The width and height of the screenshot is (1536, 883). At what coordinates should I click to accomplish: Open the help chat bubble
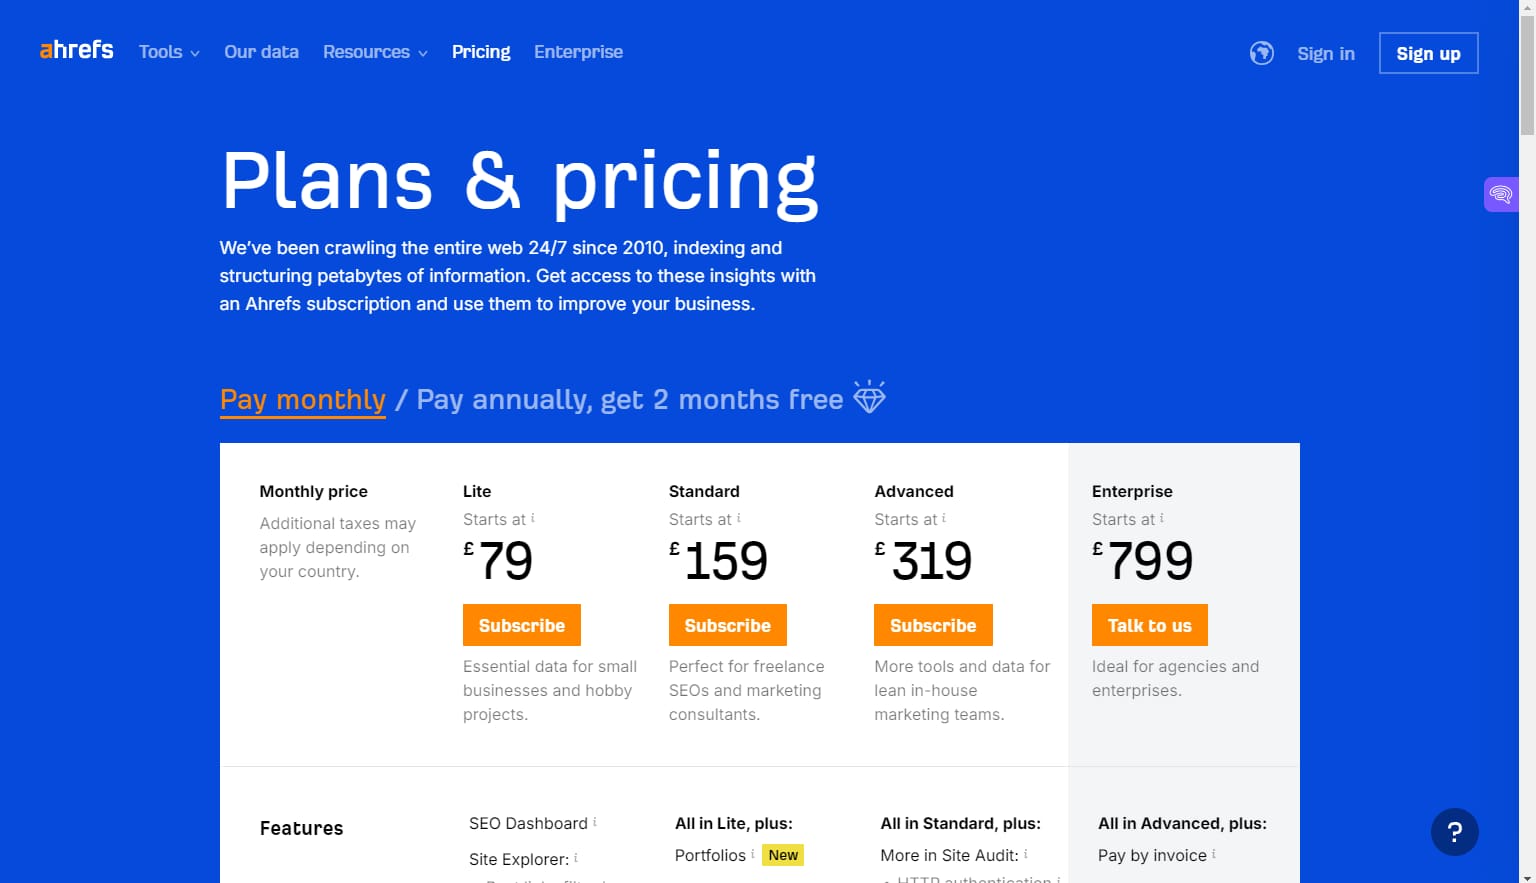(x=1455, y=831)
